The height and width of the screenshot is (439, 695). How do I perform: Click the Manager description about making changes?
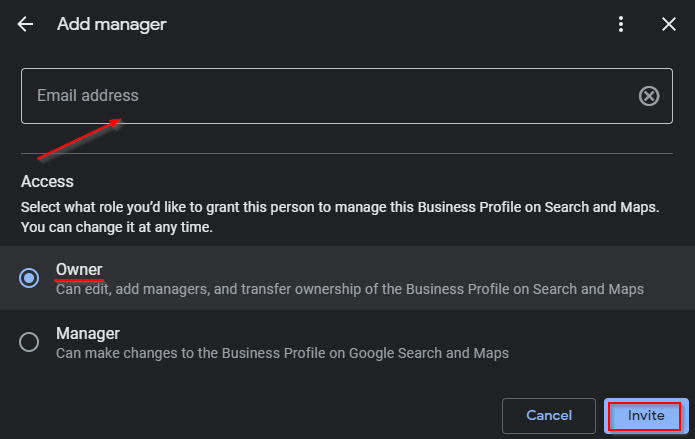click(282, 353)
